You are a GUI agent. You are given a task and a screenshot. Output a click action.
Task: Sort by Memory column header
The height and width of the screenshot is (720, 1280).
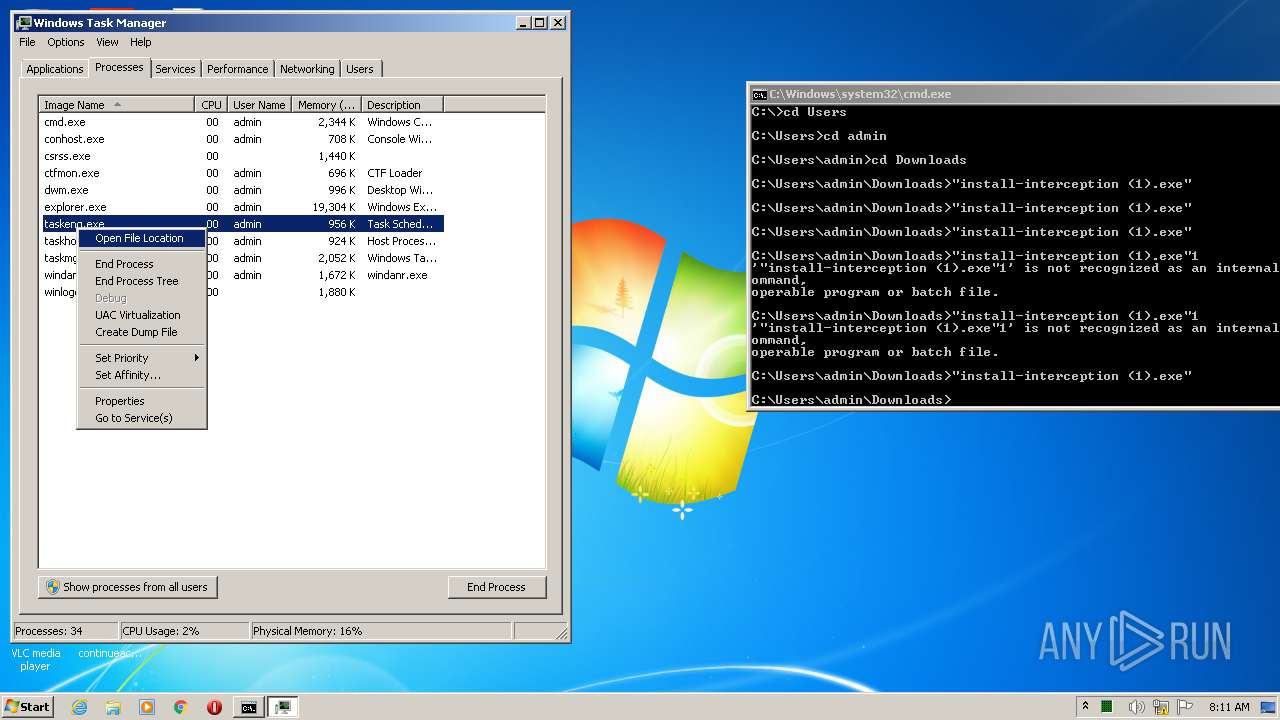tap(326, 105)
